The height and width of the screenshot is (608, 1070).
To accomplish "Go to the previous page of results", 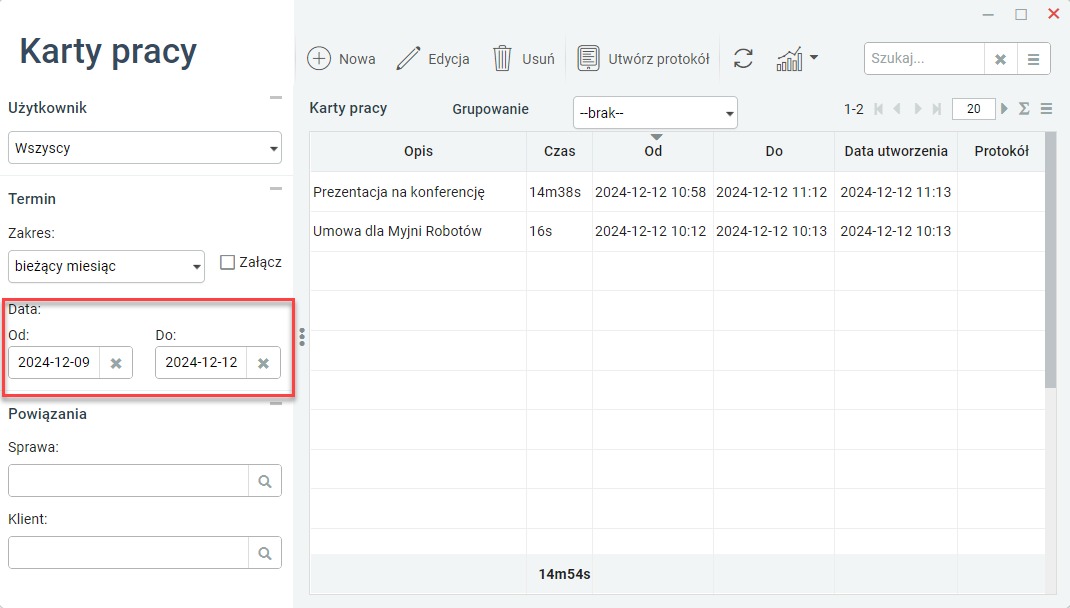I will coord(897,108).
